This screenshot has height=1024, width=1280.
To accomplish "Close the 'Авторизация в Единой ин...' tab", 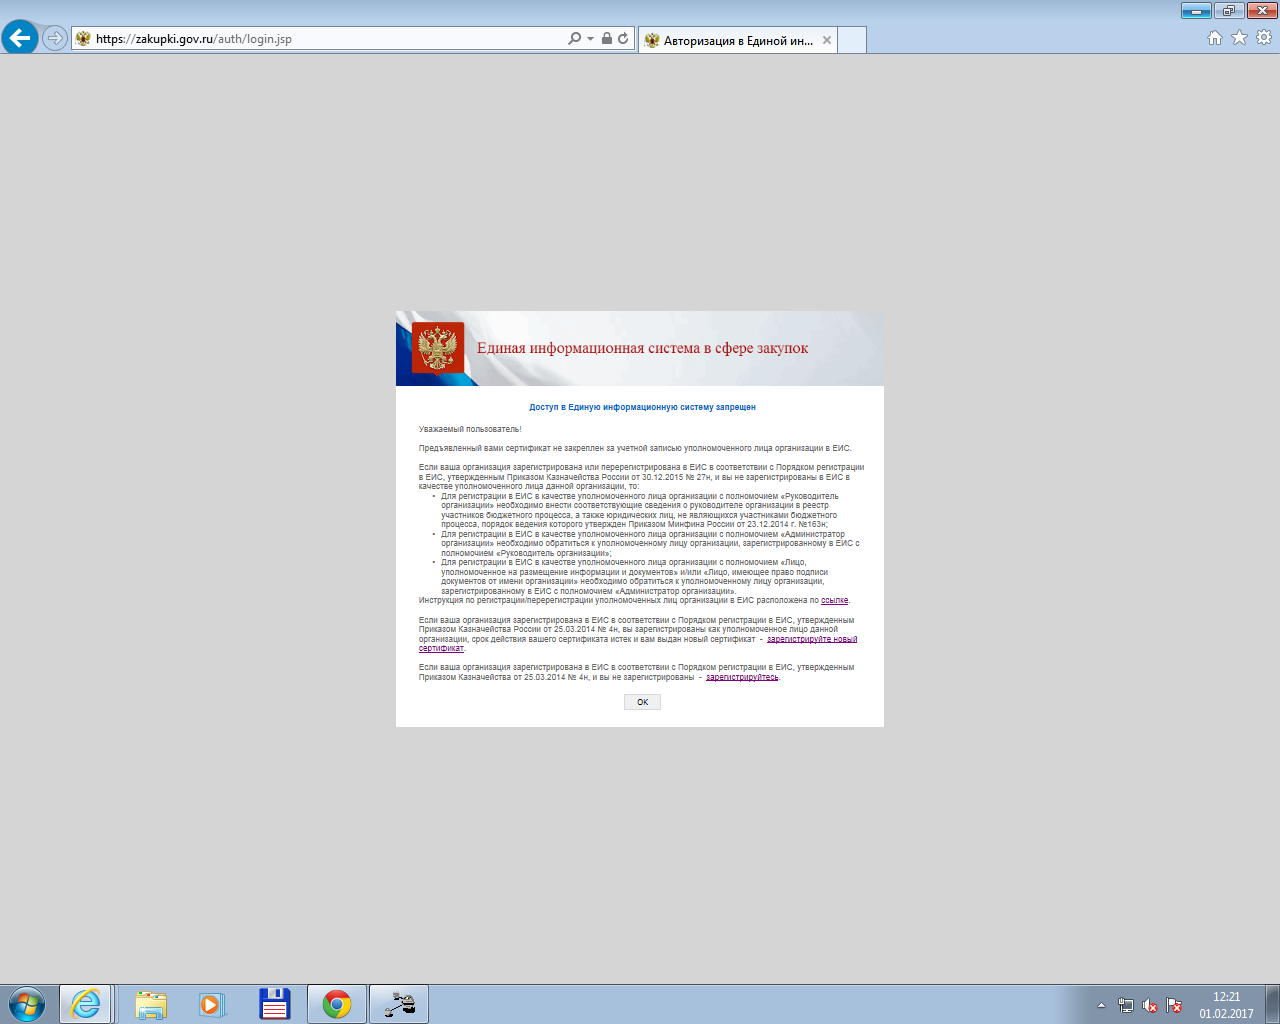I will 827,41.
